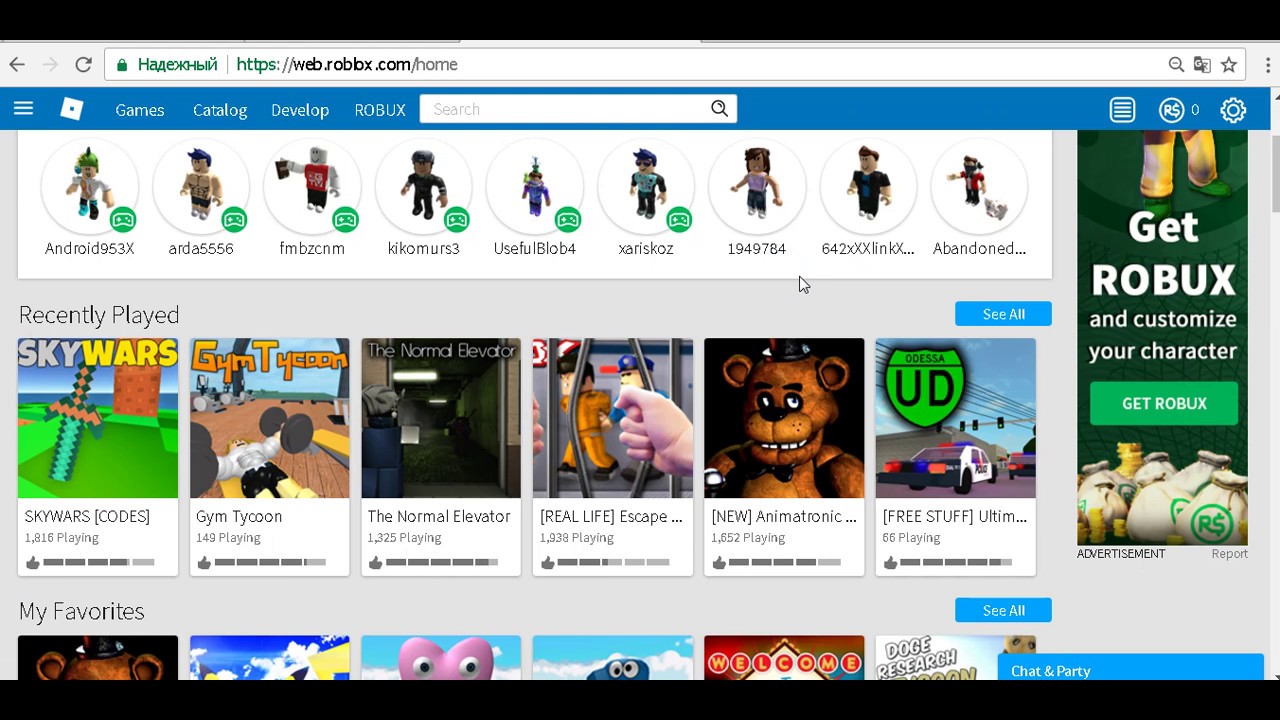Focus the Roblox search field
1280x720 pixels.
tap(564, 109)
